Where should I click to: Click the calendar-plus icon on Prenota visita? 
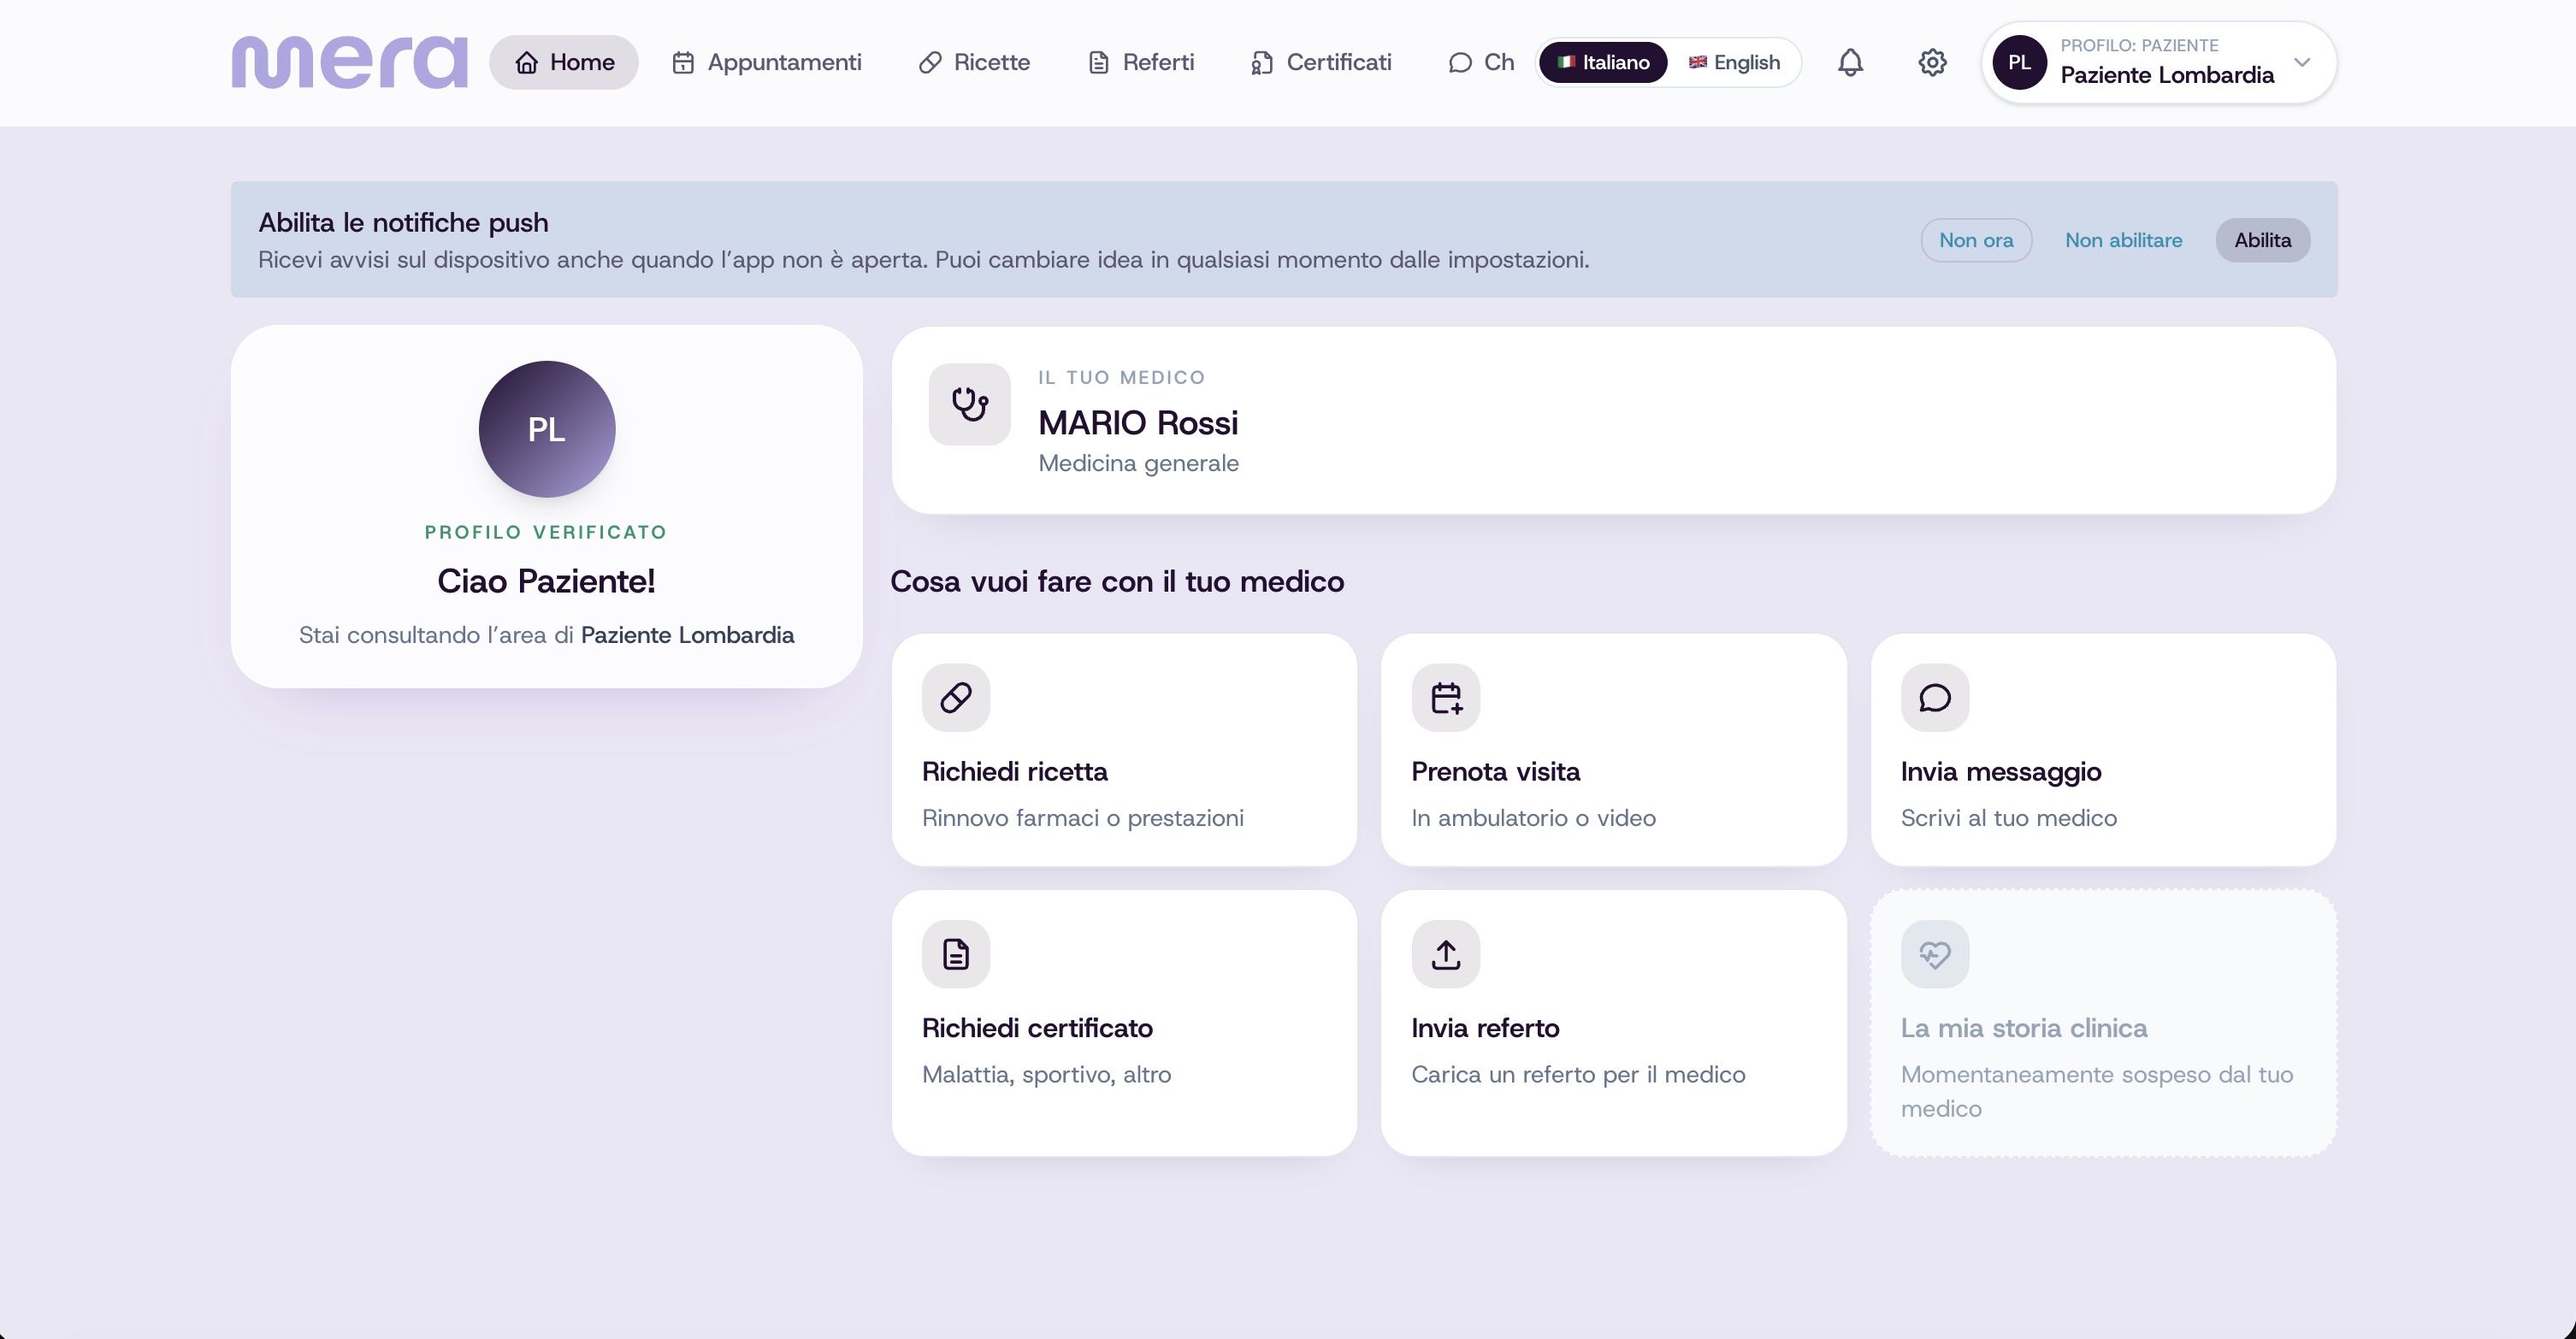pos(1445,697)
